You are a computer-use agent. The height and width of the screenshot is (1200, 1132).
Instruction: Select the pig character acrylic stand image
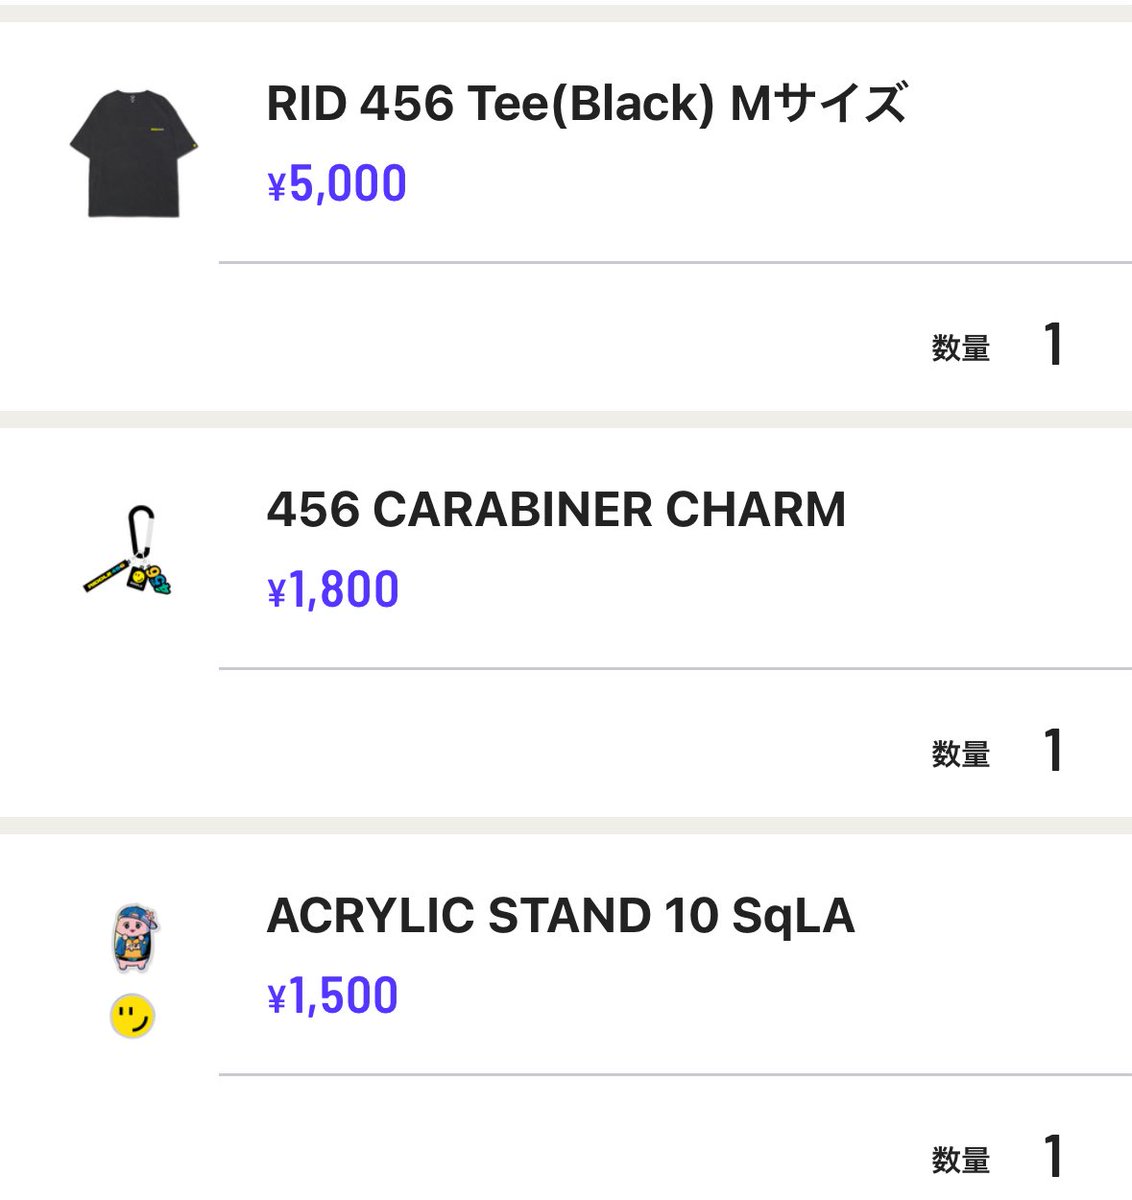click(x=135, y=939)
